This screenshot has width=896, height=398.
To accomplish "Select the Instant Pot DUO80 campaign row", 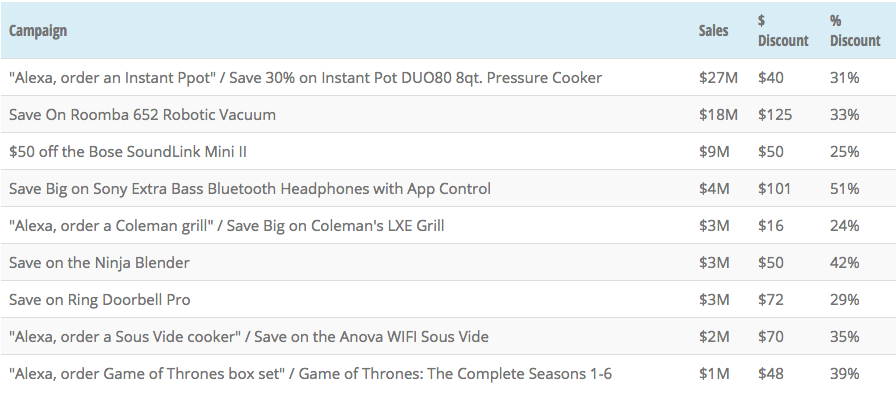I will click(x=448, y=77).
